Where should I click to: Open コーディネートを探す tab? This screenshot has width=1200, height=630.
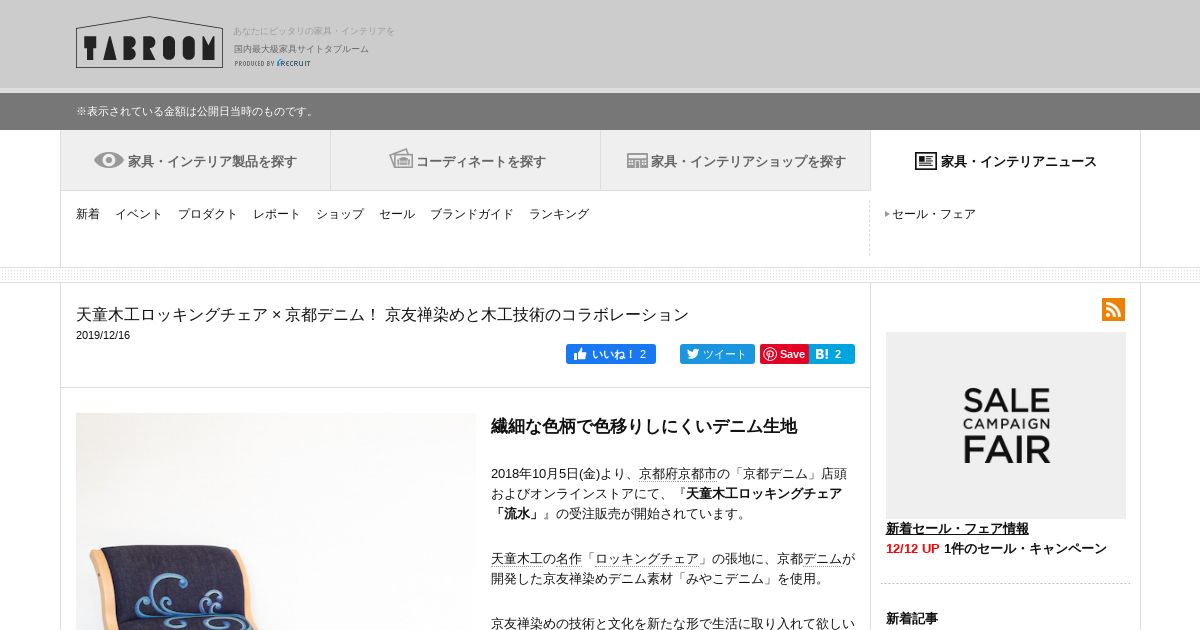466,160
